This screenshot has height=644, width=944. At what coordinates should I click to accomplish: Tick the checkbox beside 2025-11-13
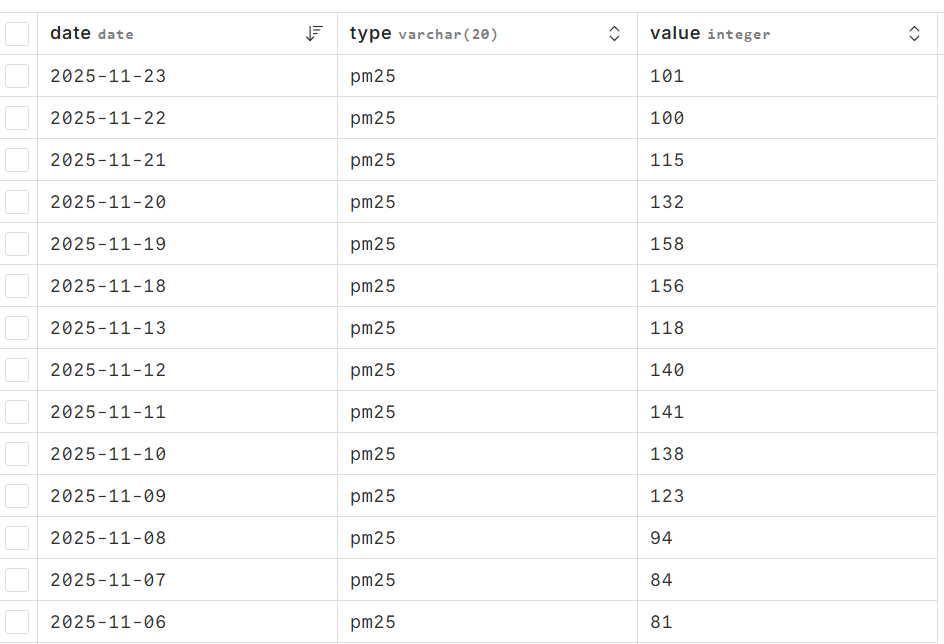click(17, 328)
